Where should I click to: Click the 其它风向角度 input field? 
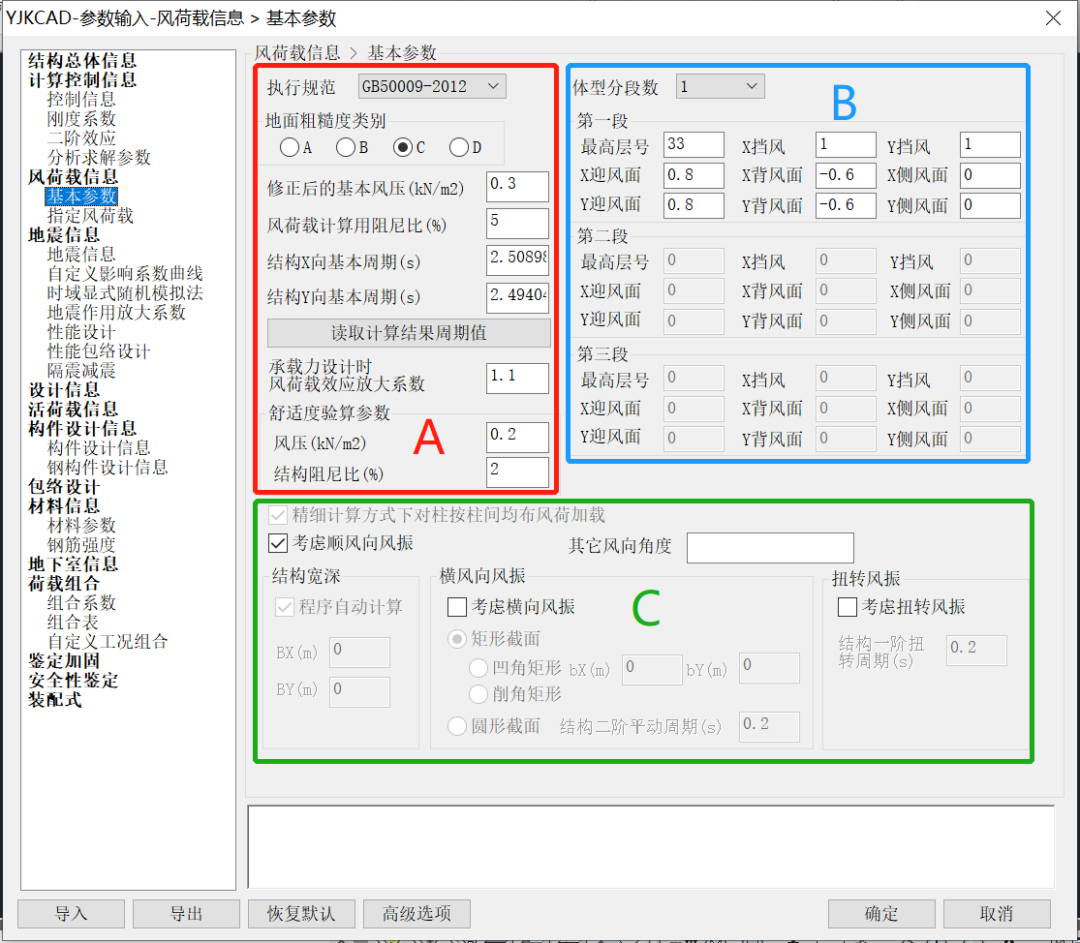coord(770,548)
